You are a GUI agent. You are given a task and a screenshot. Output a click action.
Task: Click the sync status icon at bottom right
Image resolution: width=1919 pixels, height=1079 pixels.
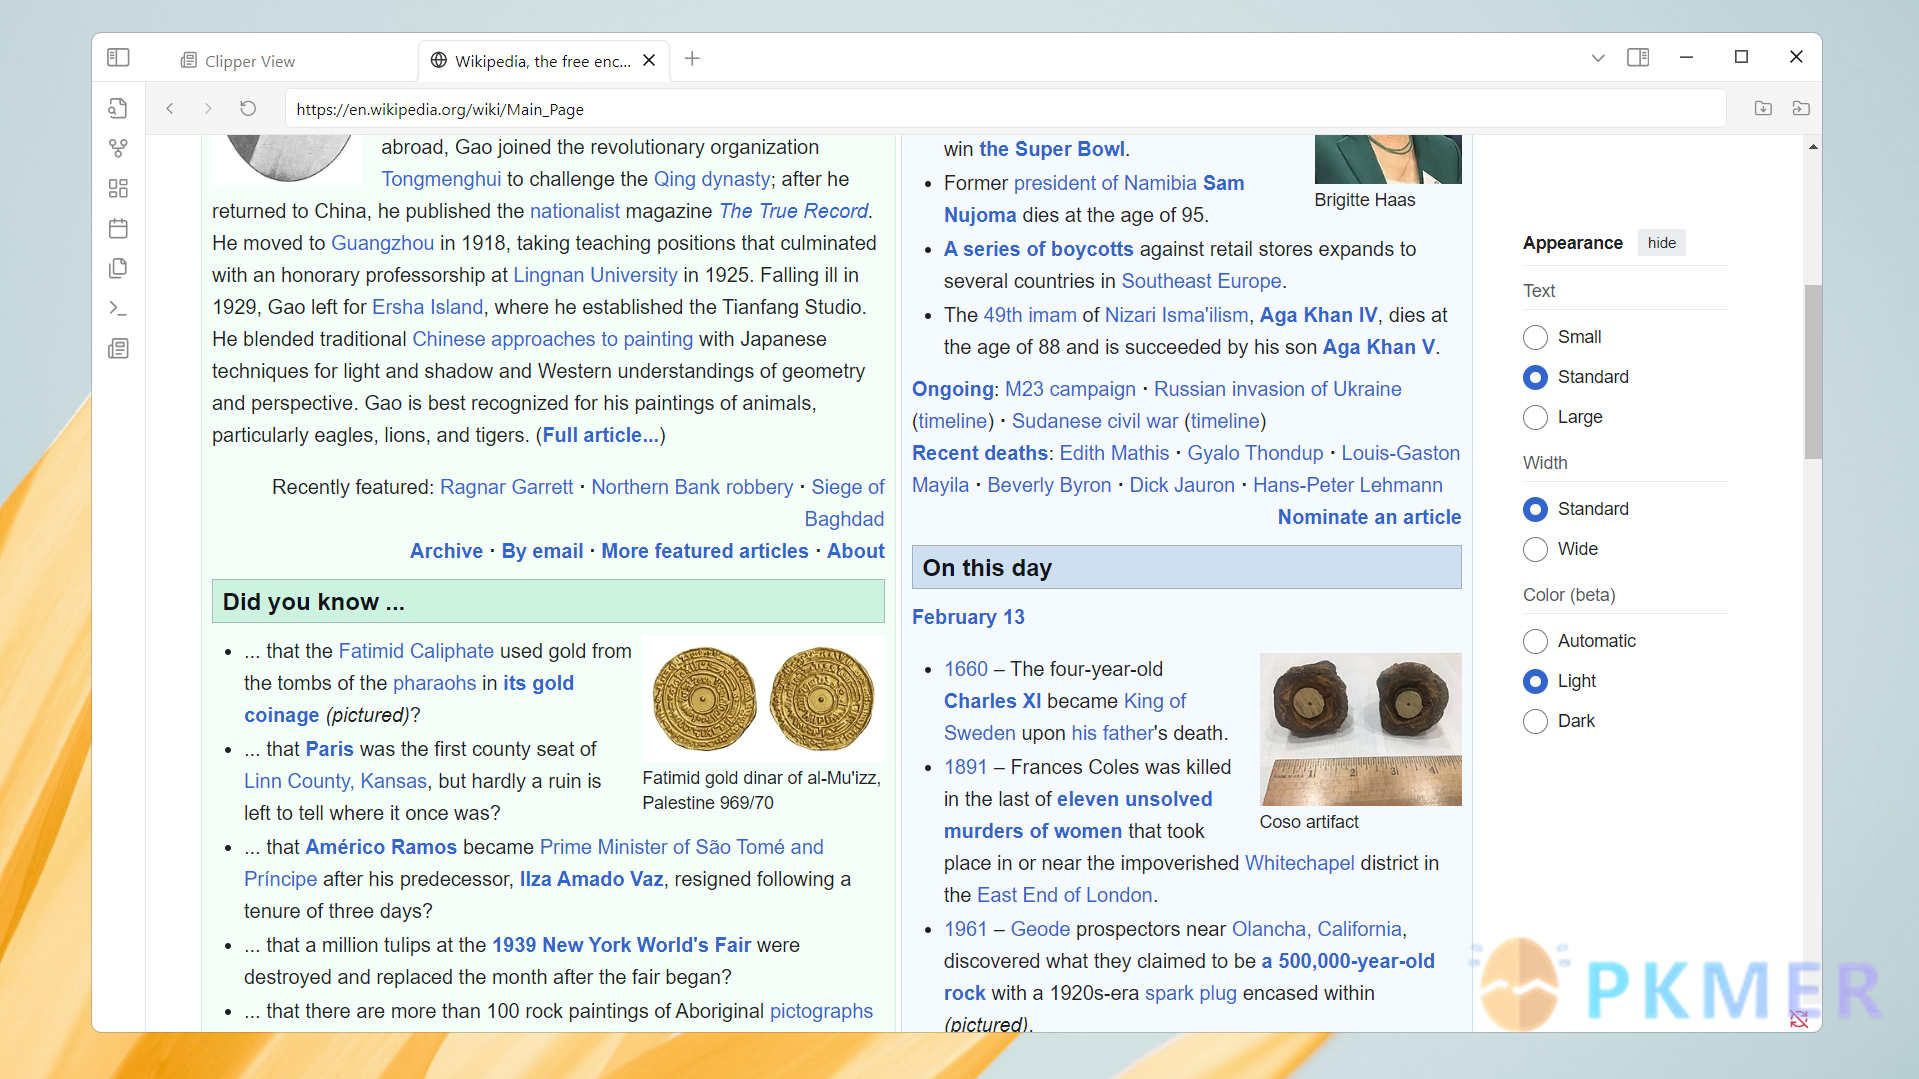[x=1799, y=1019]
